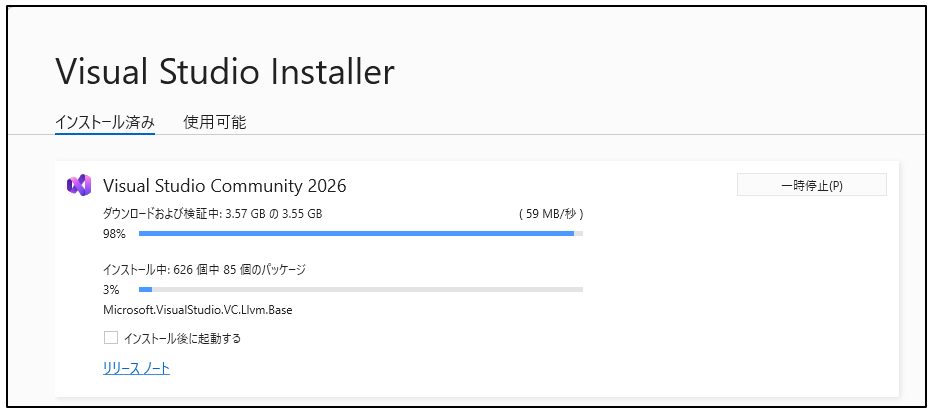Click the 3.57 GB の 3.55 GB size text

(273, 214)
